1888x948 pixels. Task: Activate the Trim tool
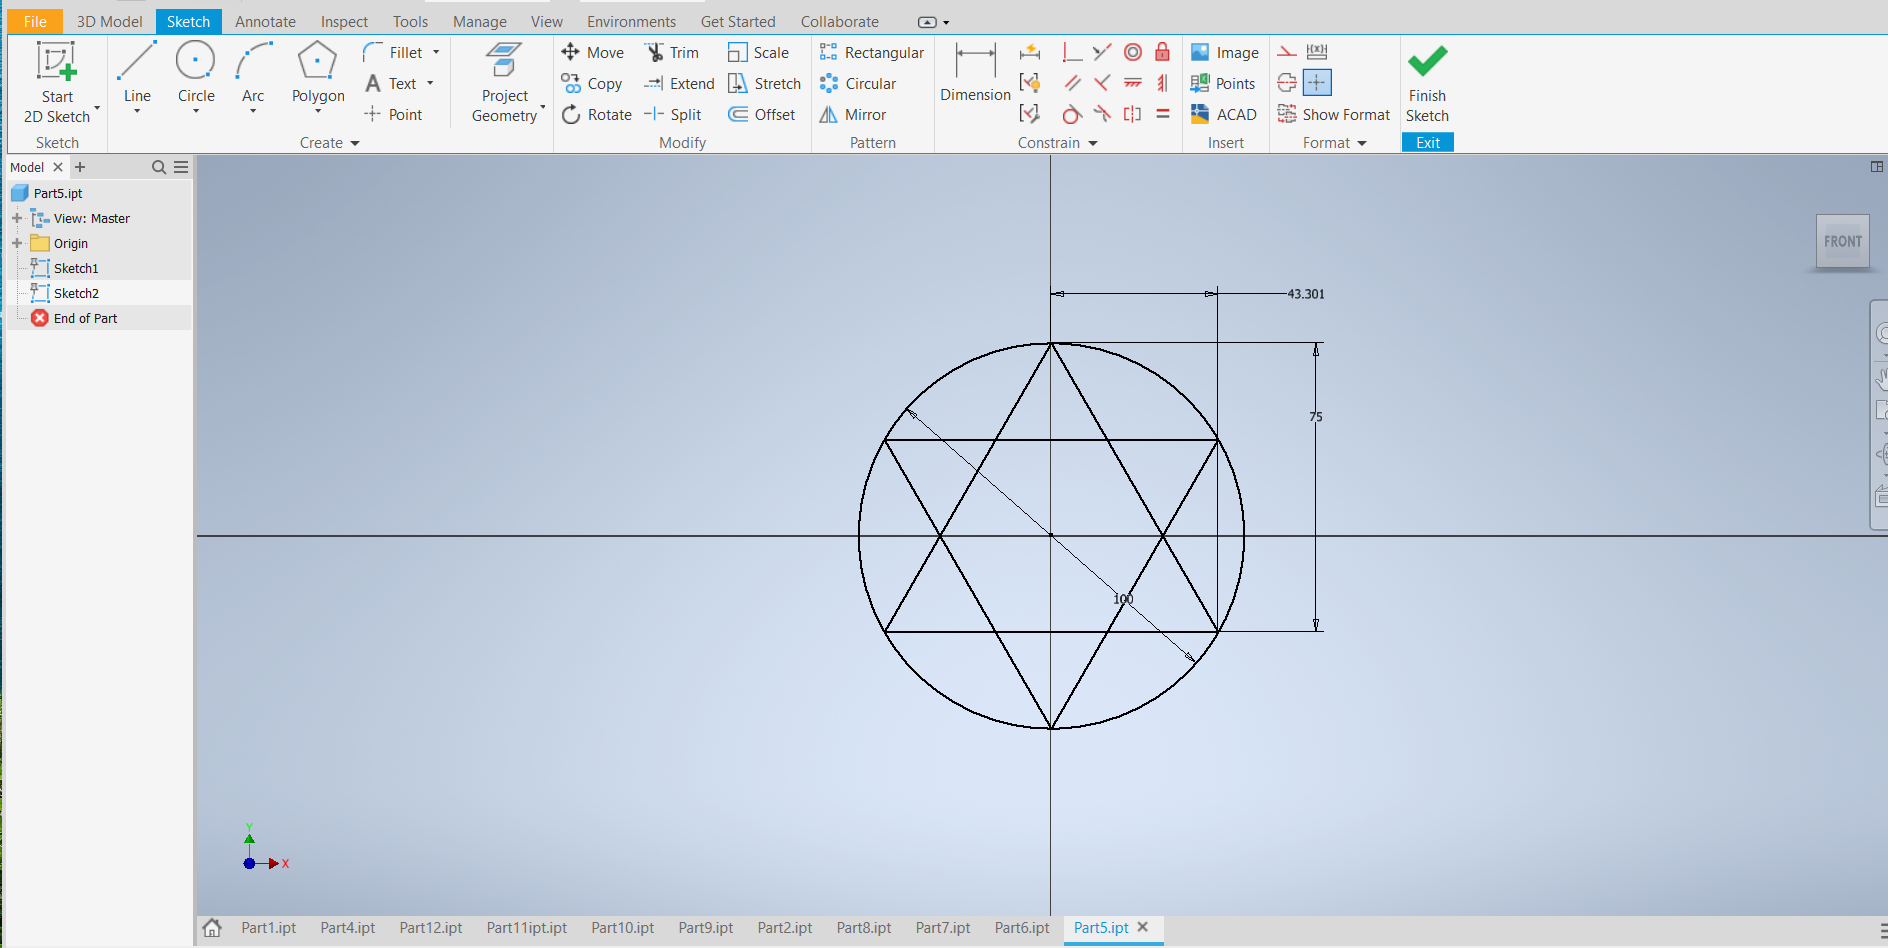tap(672, 52)
